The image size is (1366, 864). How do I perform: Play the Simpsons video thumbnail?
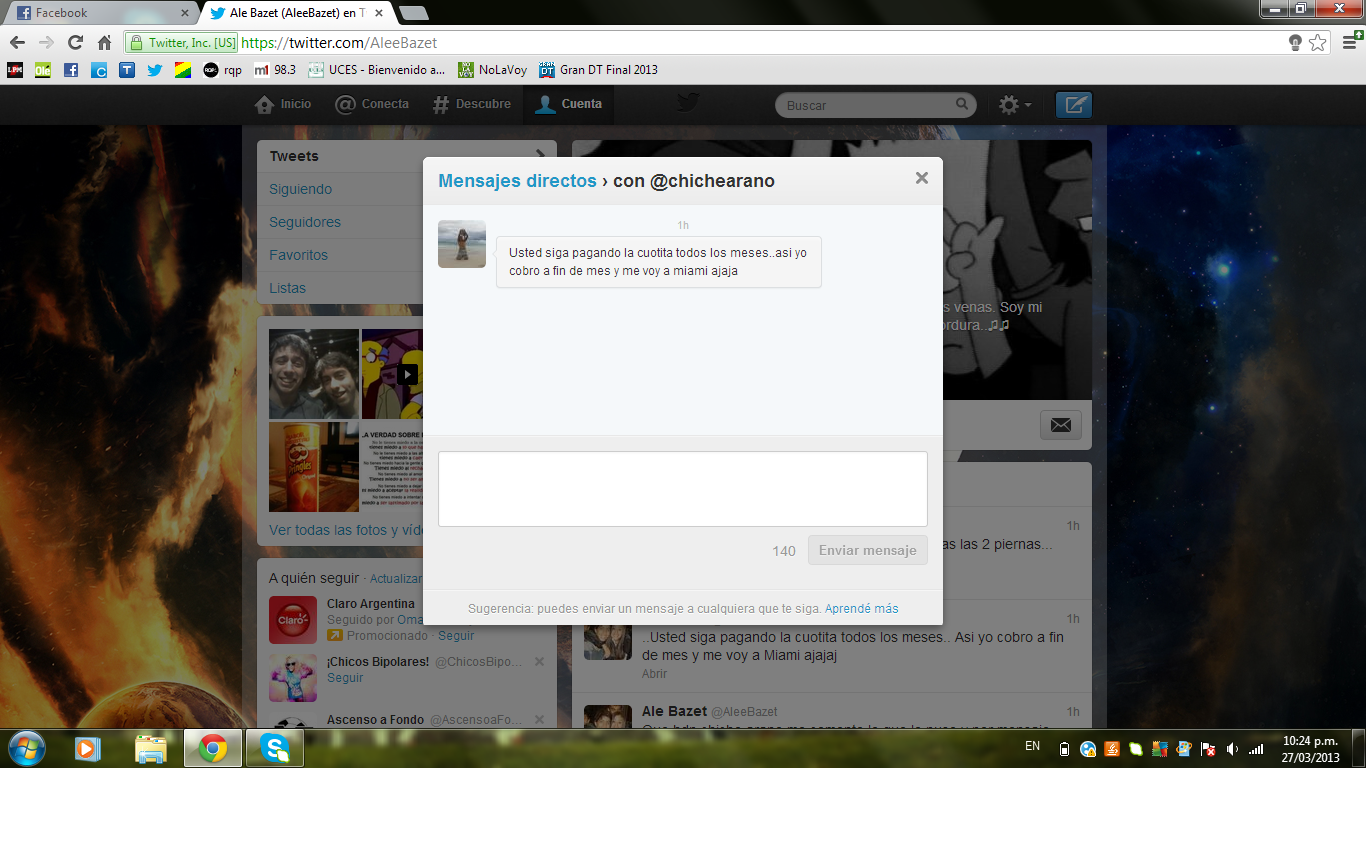click(407, 374)
